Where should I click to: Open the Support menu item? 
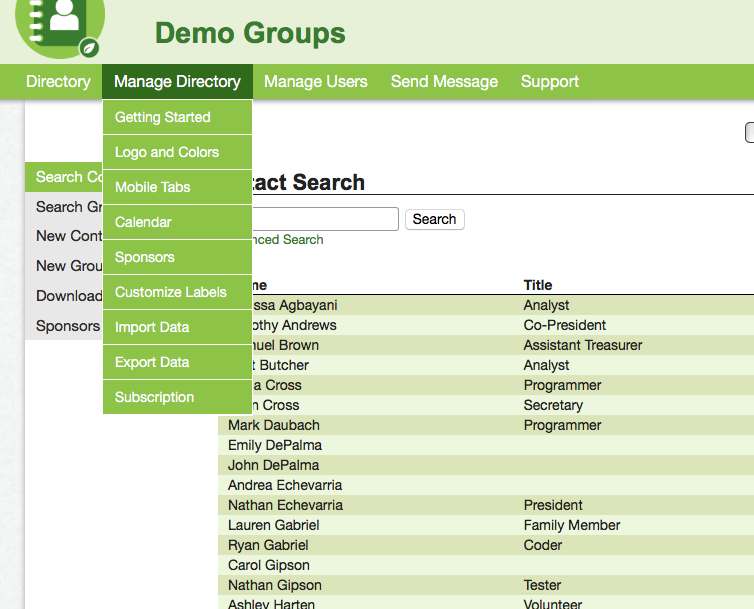tap(549, 82)
